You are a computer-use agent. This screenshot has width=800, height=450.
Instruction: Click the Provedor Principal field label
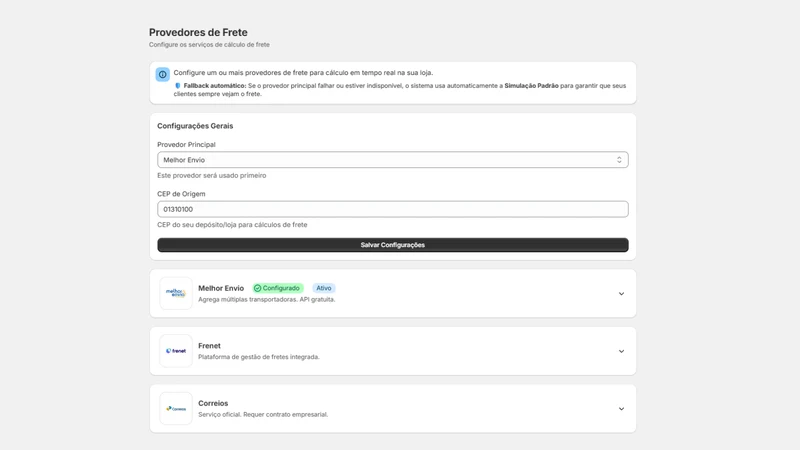pyautogui.click(x=186, y=145)
